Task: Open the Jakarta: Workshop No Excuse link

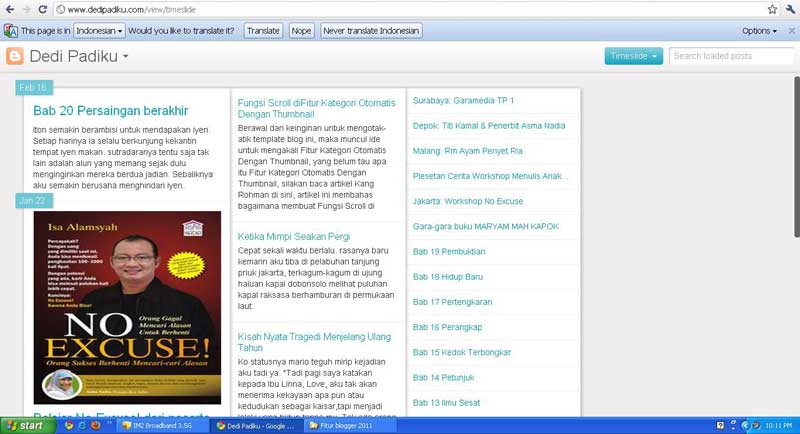Action: (468, 201)
